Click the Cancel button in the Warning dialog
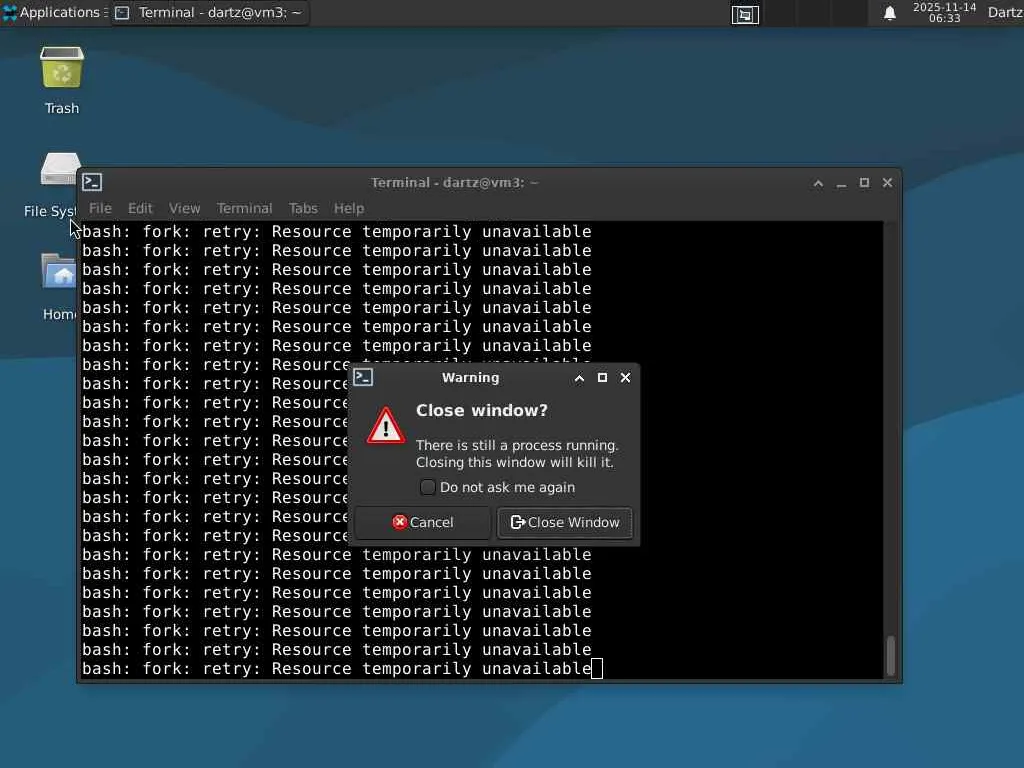 point(423,522)
